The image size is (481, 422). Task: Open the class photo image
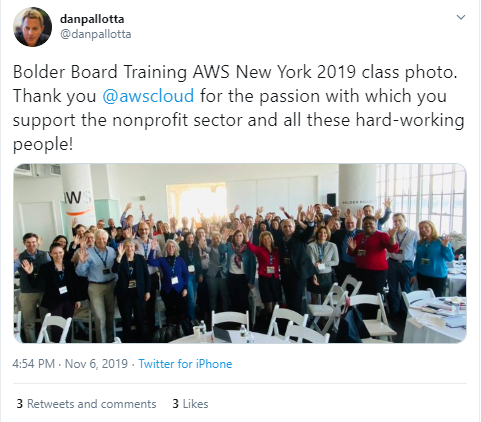(240, 253)
